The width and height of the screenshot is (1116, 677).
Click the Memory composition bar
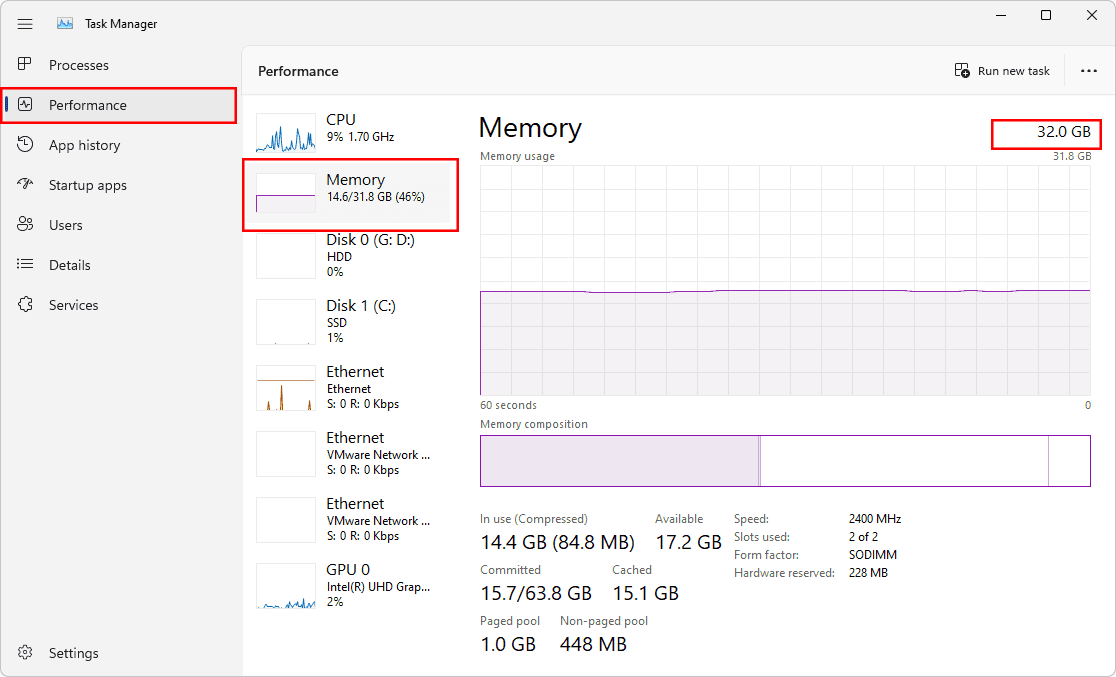pyautogui.click(x=785, y=461)
